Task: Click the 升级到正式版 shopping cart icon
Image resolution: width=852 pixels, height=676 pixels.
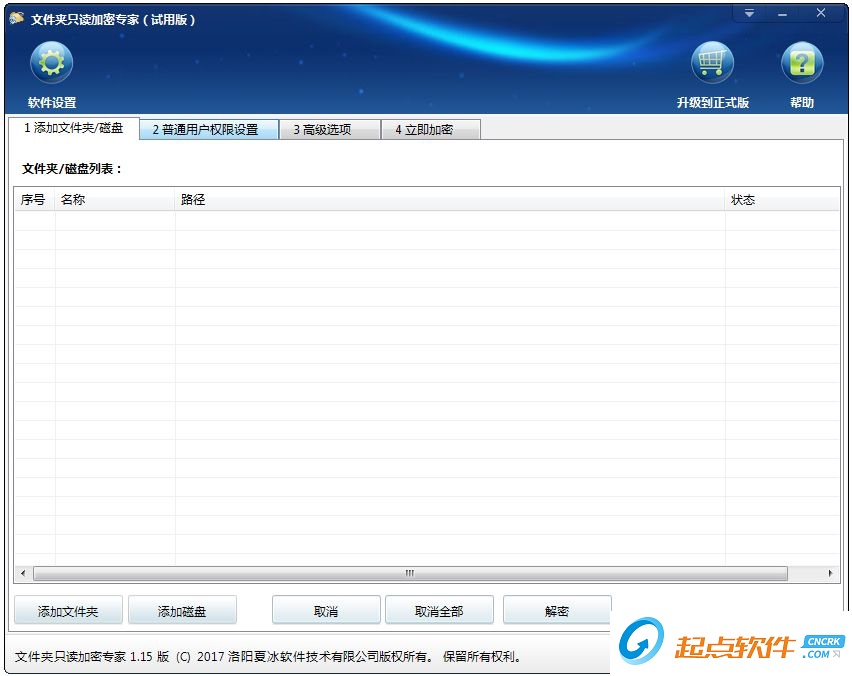Action: (712, 62)
